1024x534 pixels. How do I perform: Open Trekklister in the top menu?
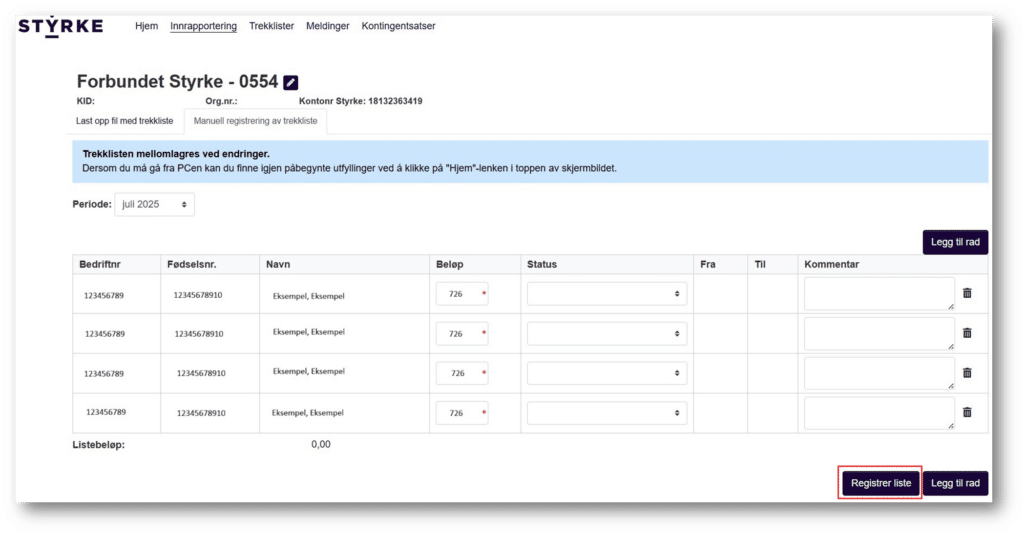click(271, 26)
